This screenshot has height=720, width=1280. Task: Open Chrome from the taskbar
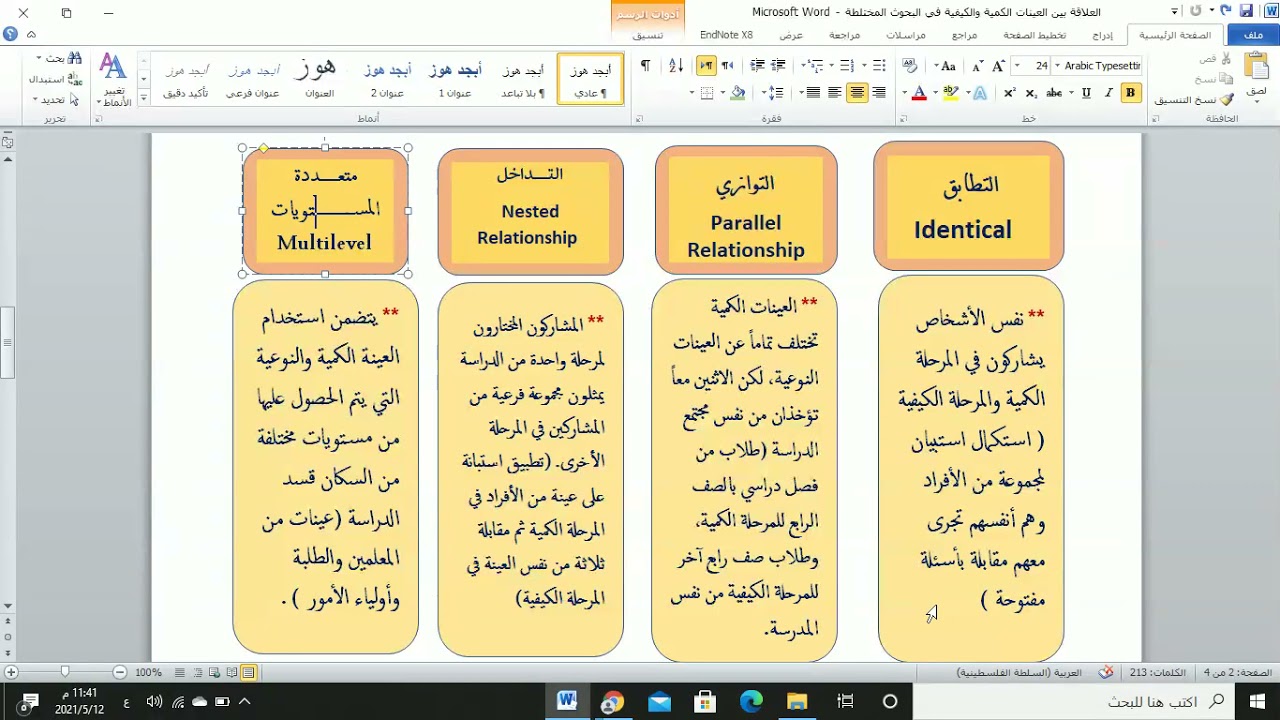612,702
